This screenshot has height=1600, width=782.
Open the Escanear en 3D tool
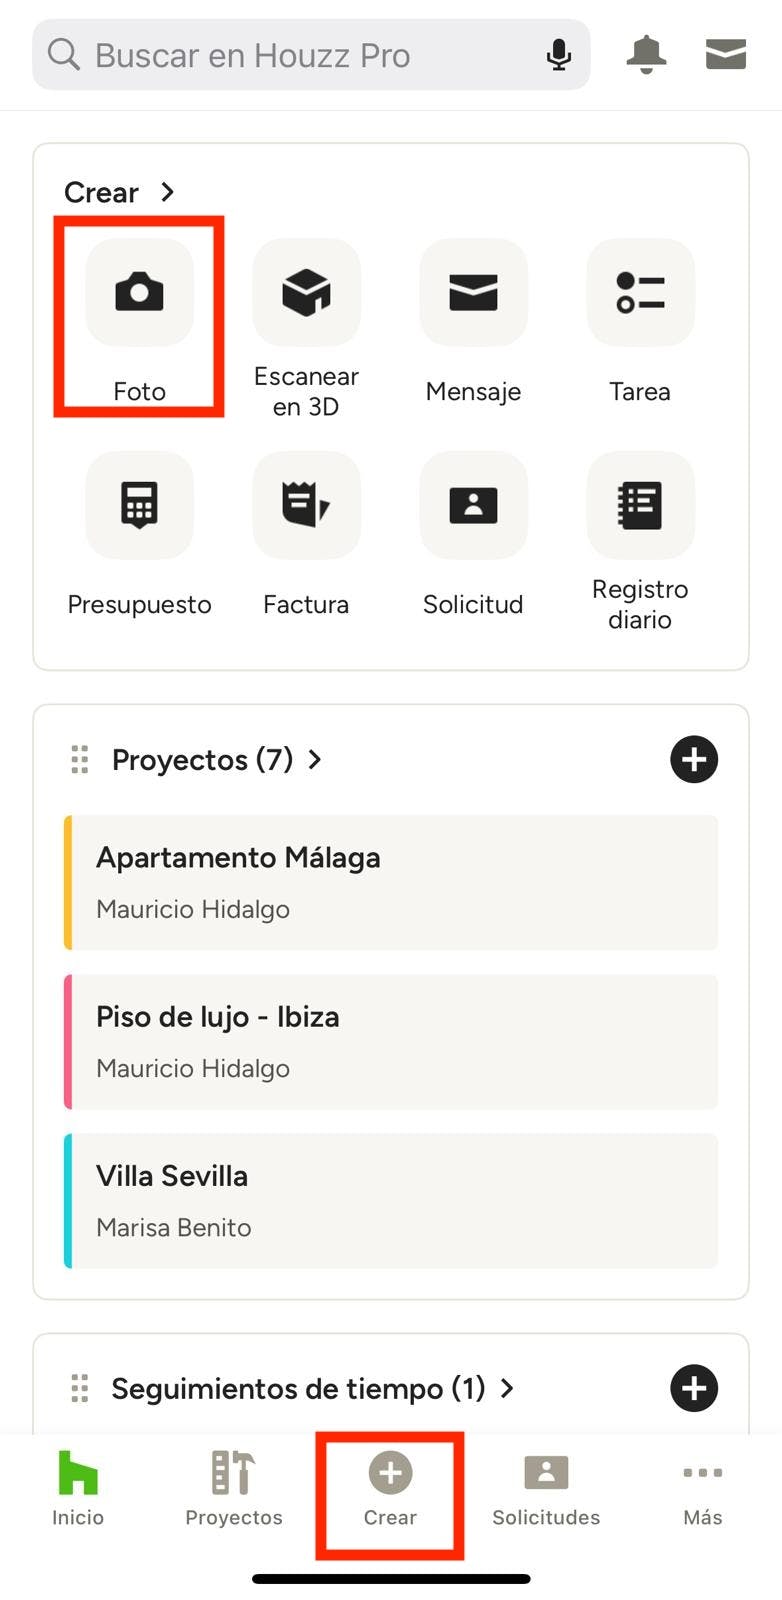[306, 293]
